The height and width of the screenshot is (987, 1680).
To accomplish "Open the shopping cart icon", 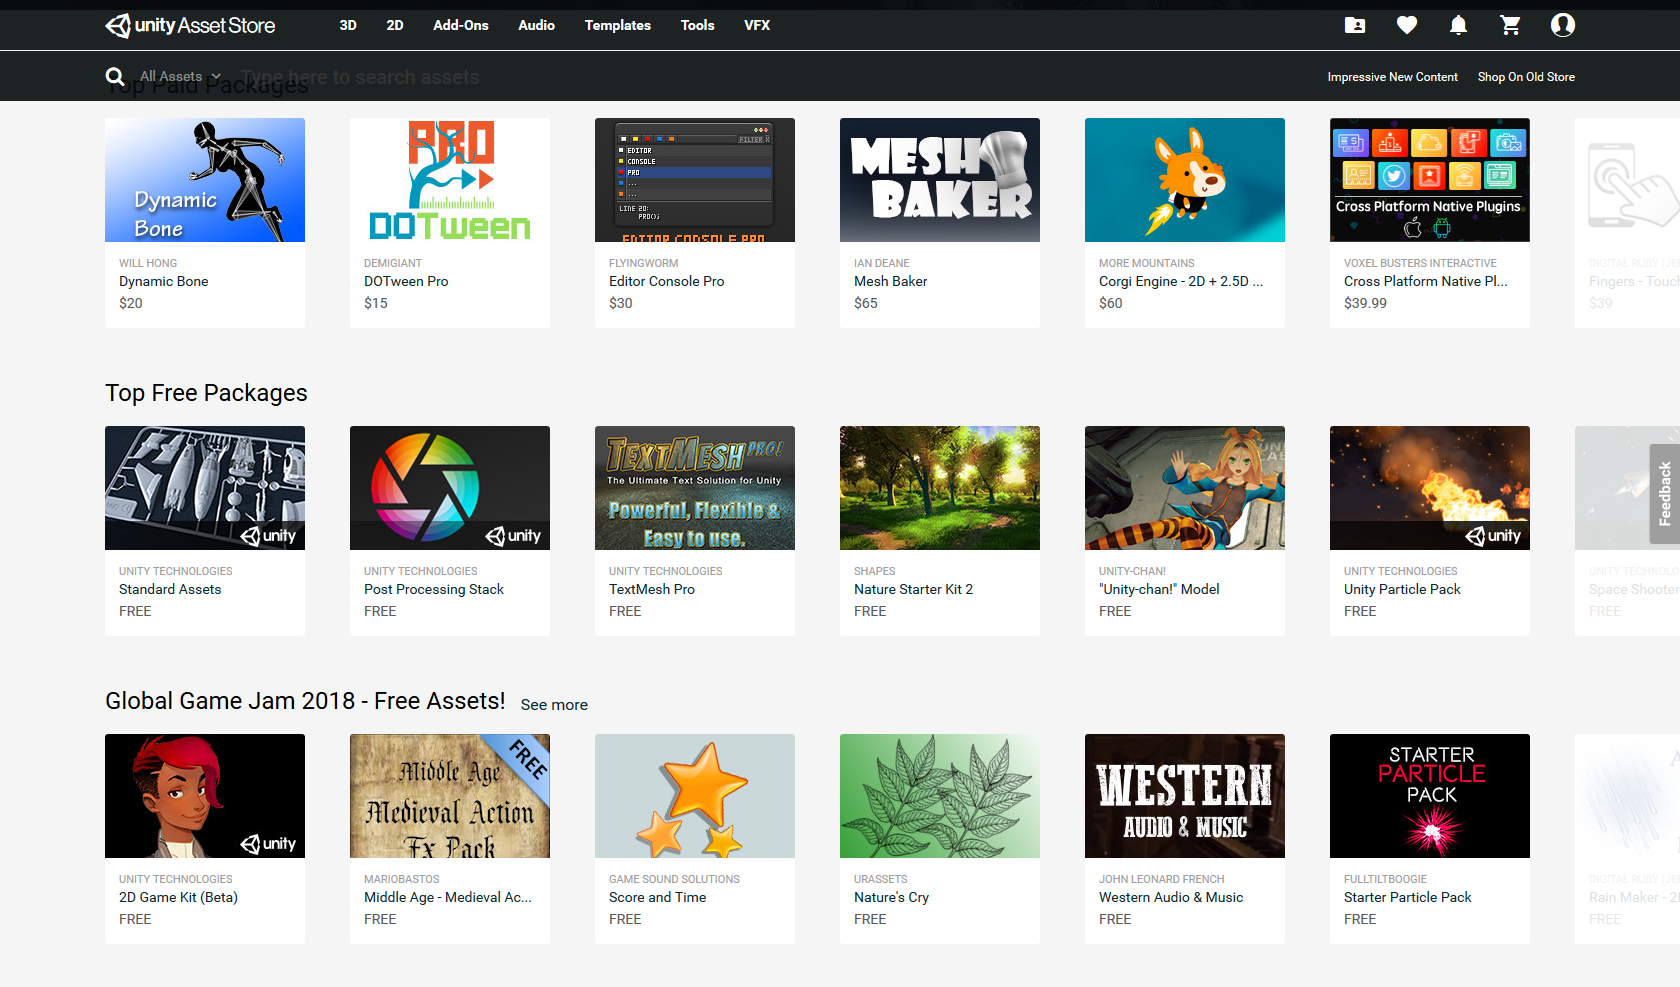I will click(1511, 25).
